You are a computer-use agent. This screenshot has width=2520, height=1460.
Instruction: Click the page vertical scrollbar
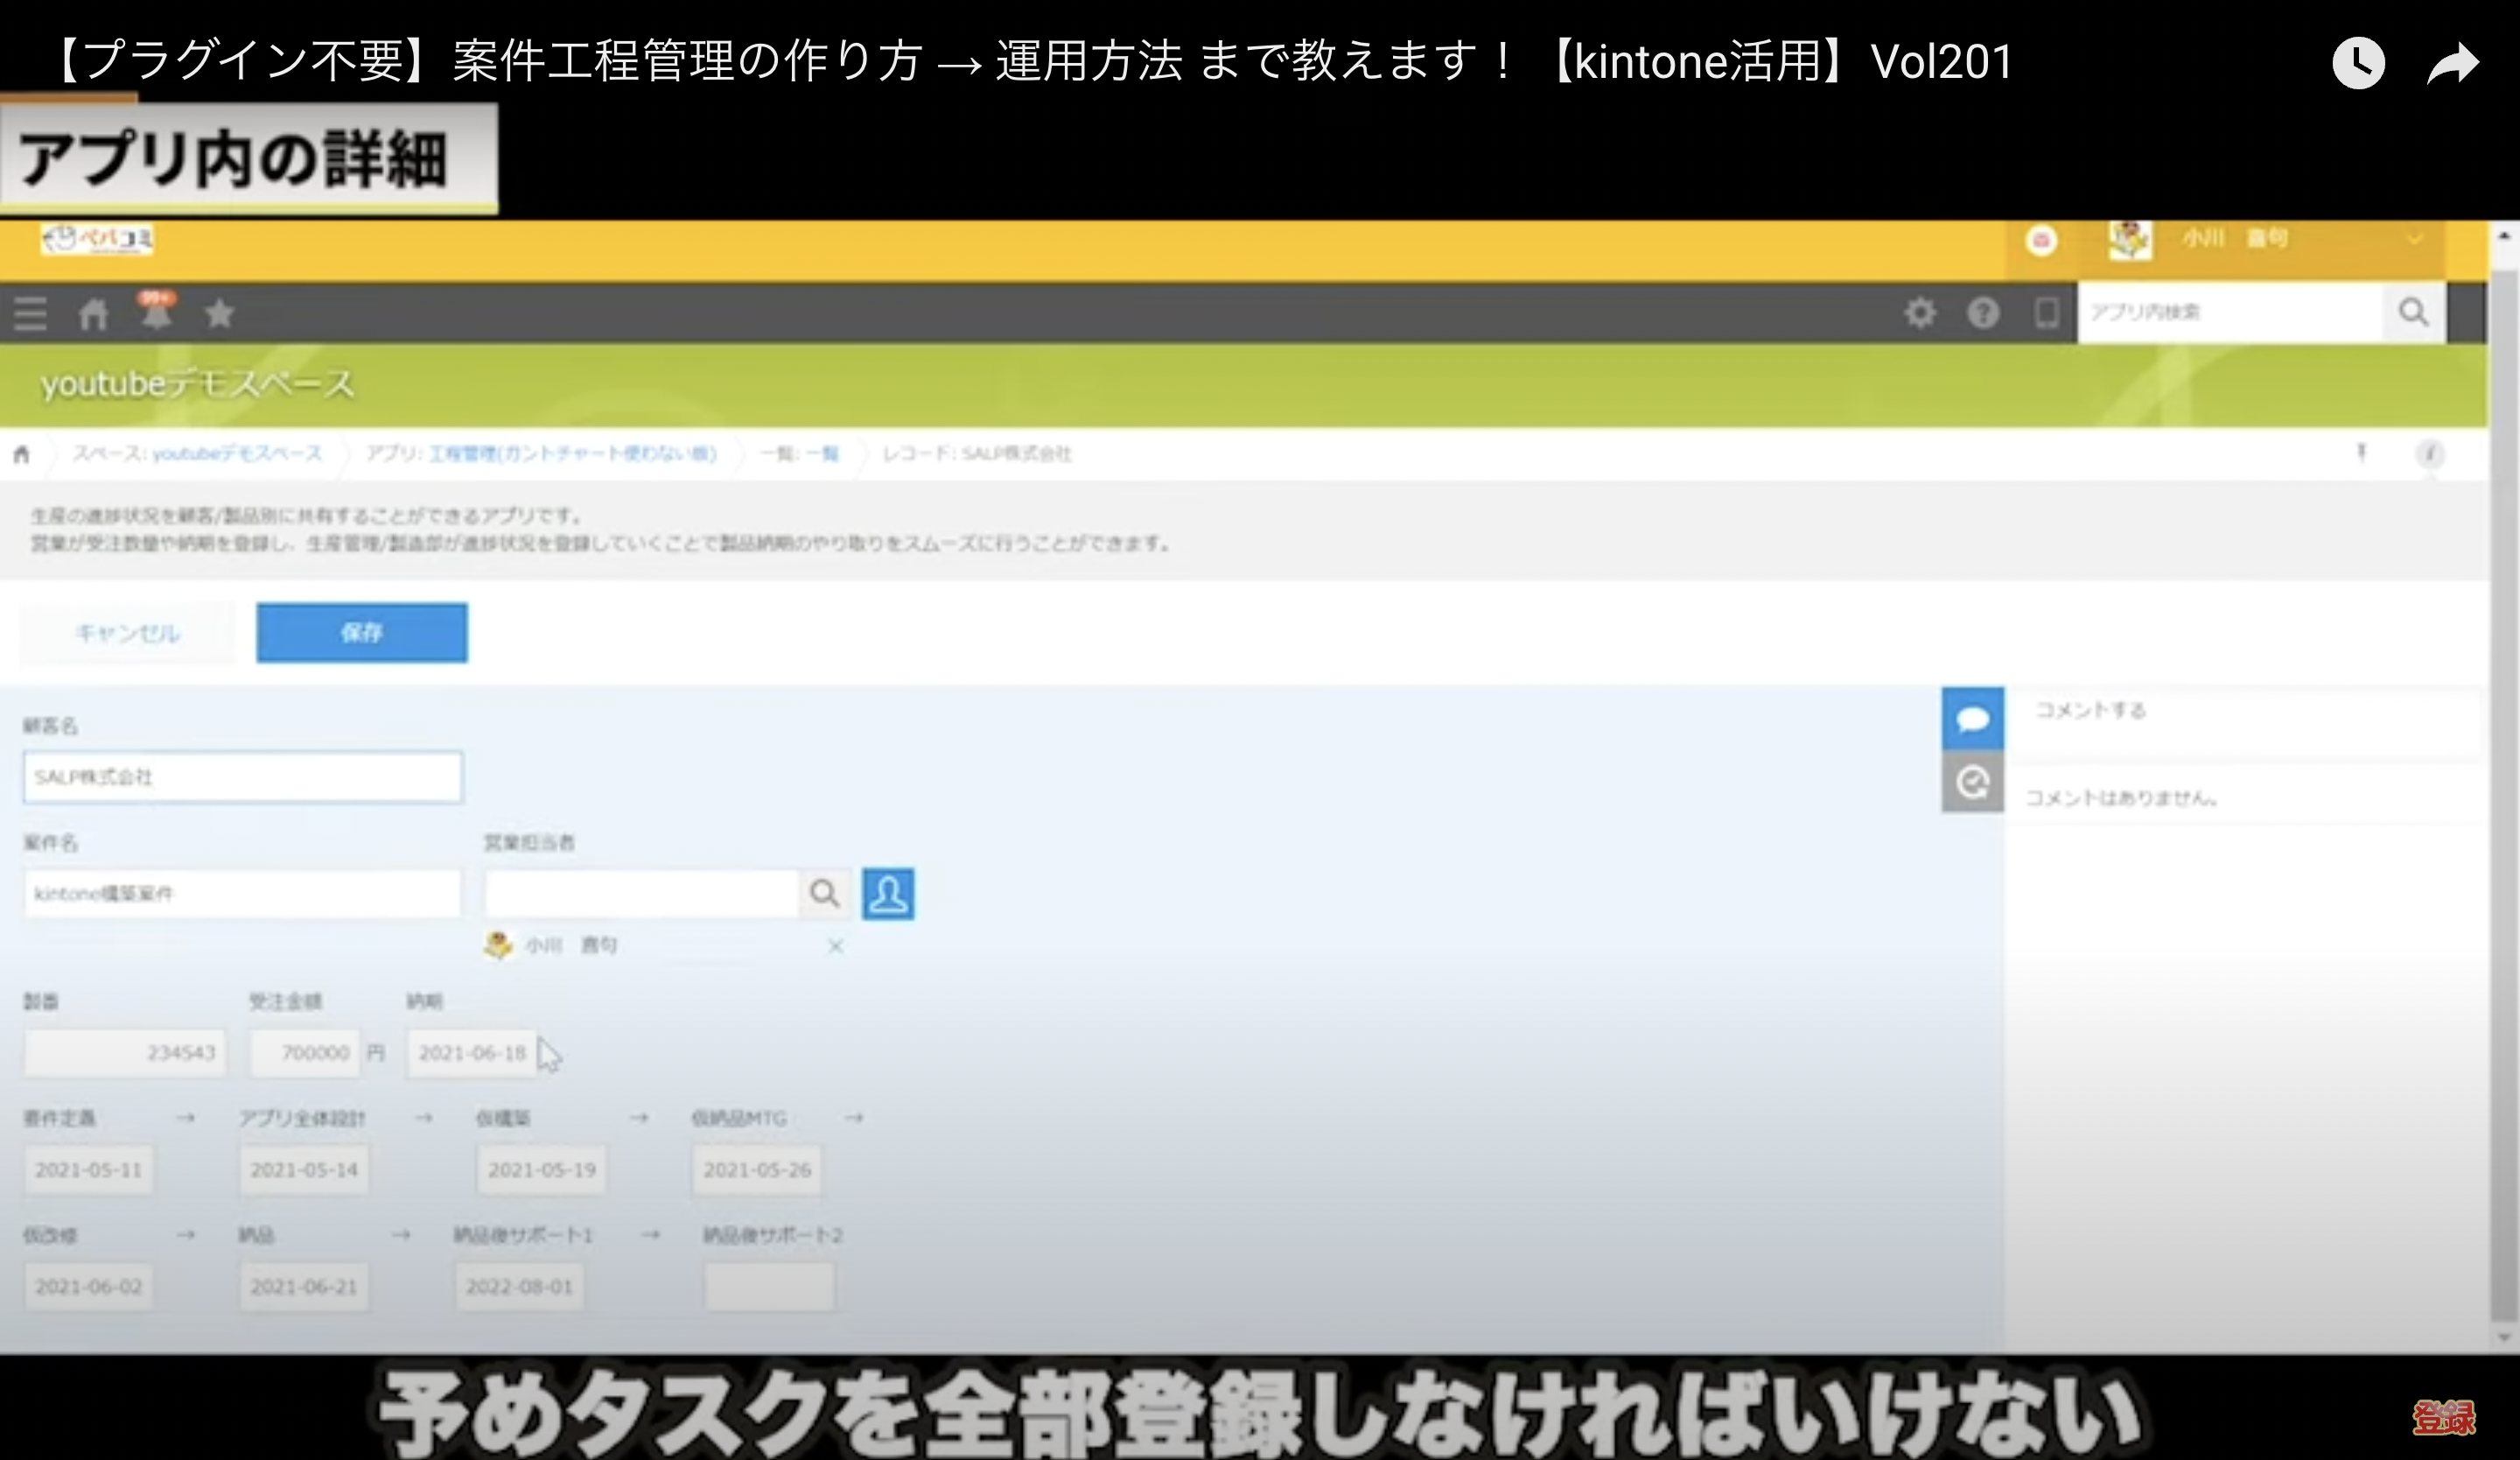[x=2503, y=780]
